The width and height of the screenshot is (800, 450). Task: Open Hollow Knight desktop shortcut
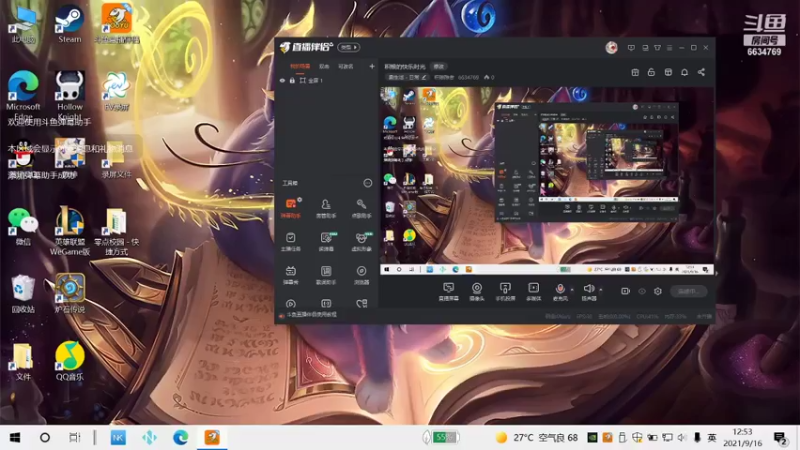69,95
